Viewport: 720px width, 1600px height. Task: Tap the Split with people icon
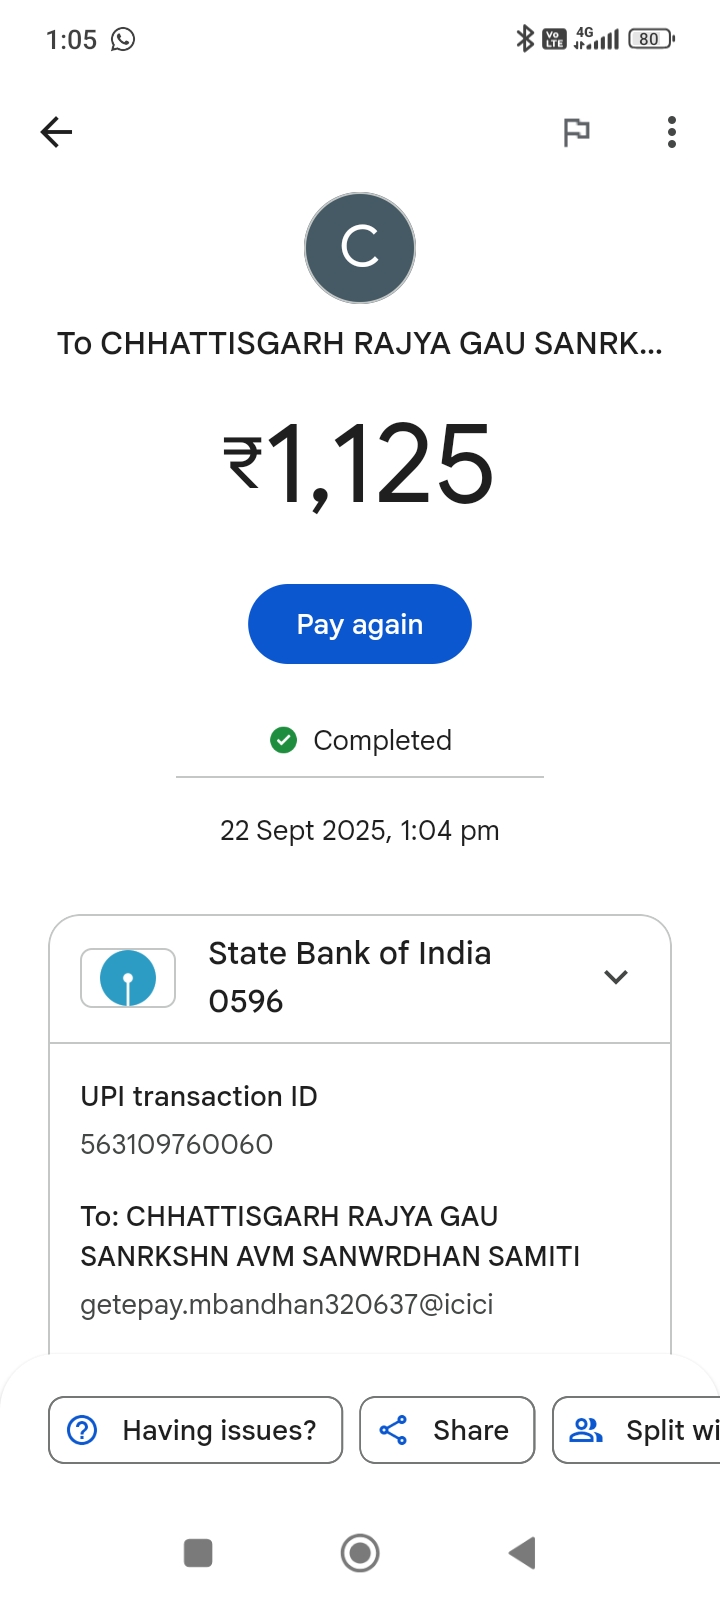(x=586, y=1430)
